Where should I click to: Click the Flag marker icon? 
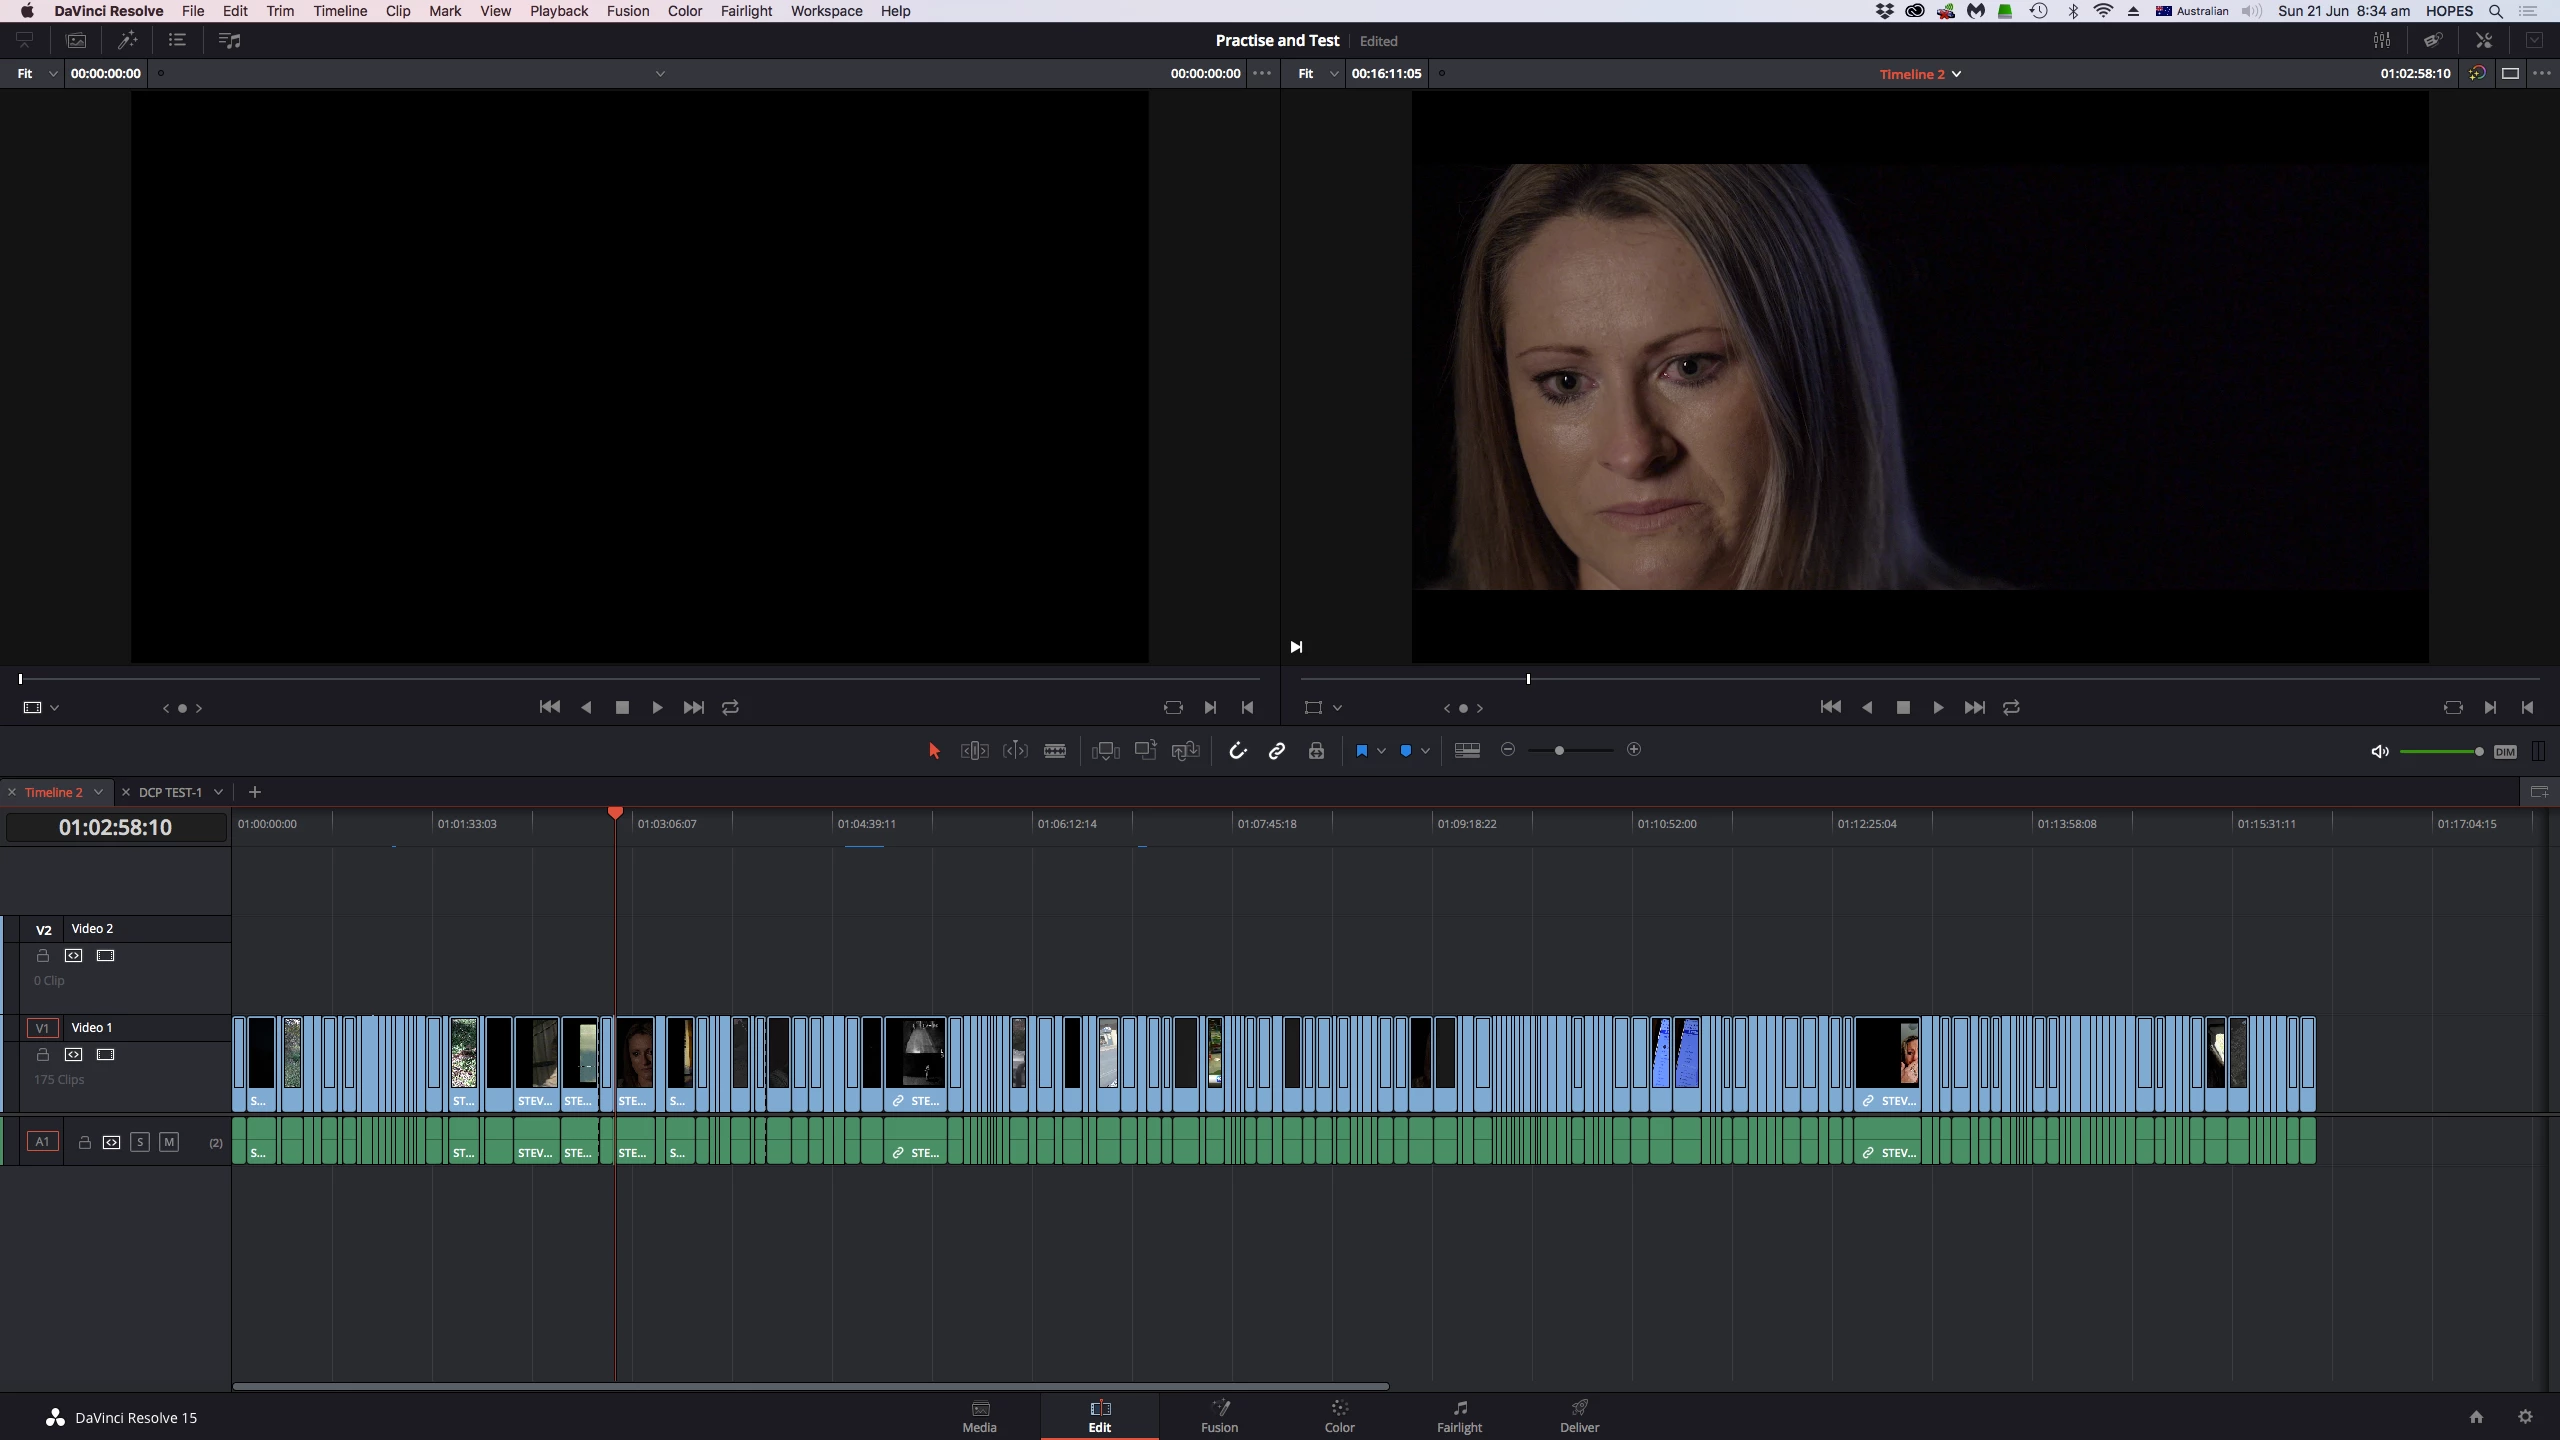(1361, 751)
